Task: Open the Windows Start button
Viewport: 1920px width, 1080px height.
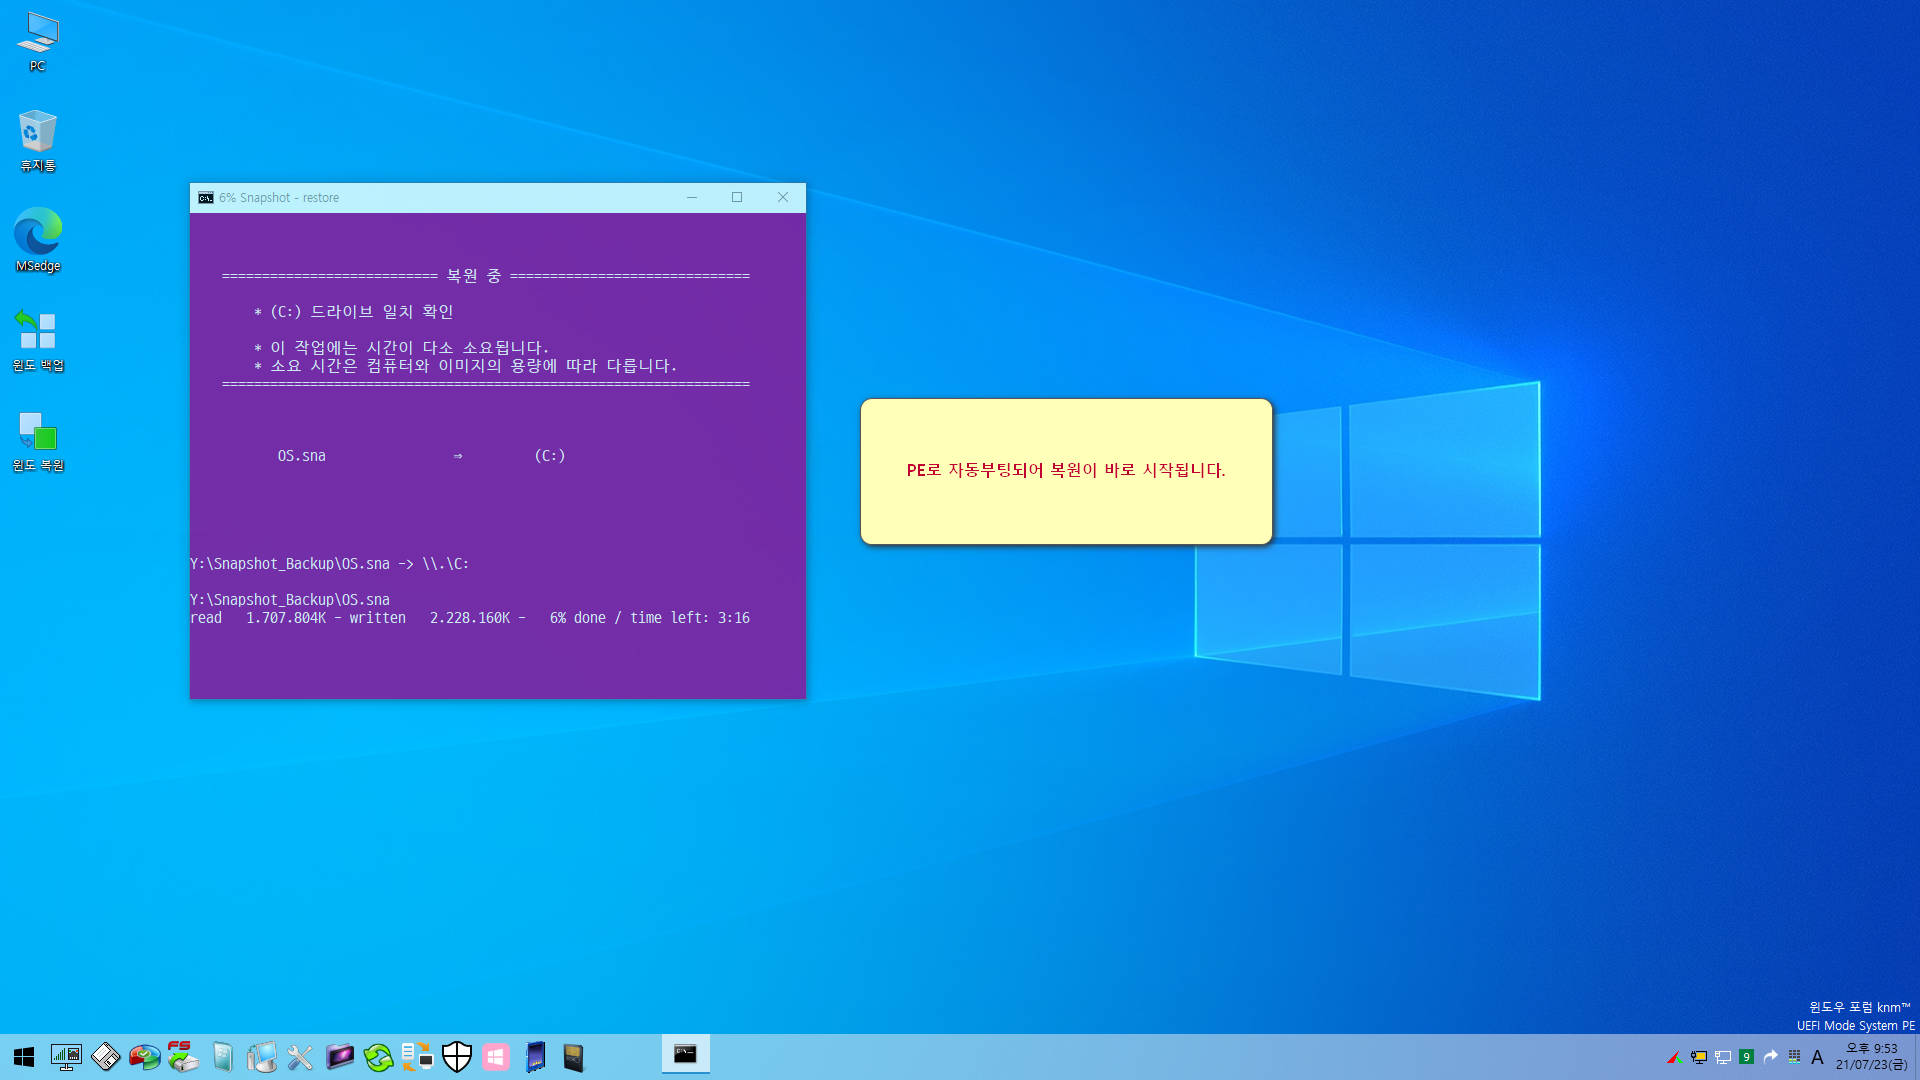Action: point(24,1057)
